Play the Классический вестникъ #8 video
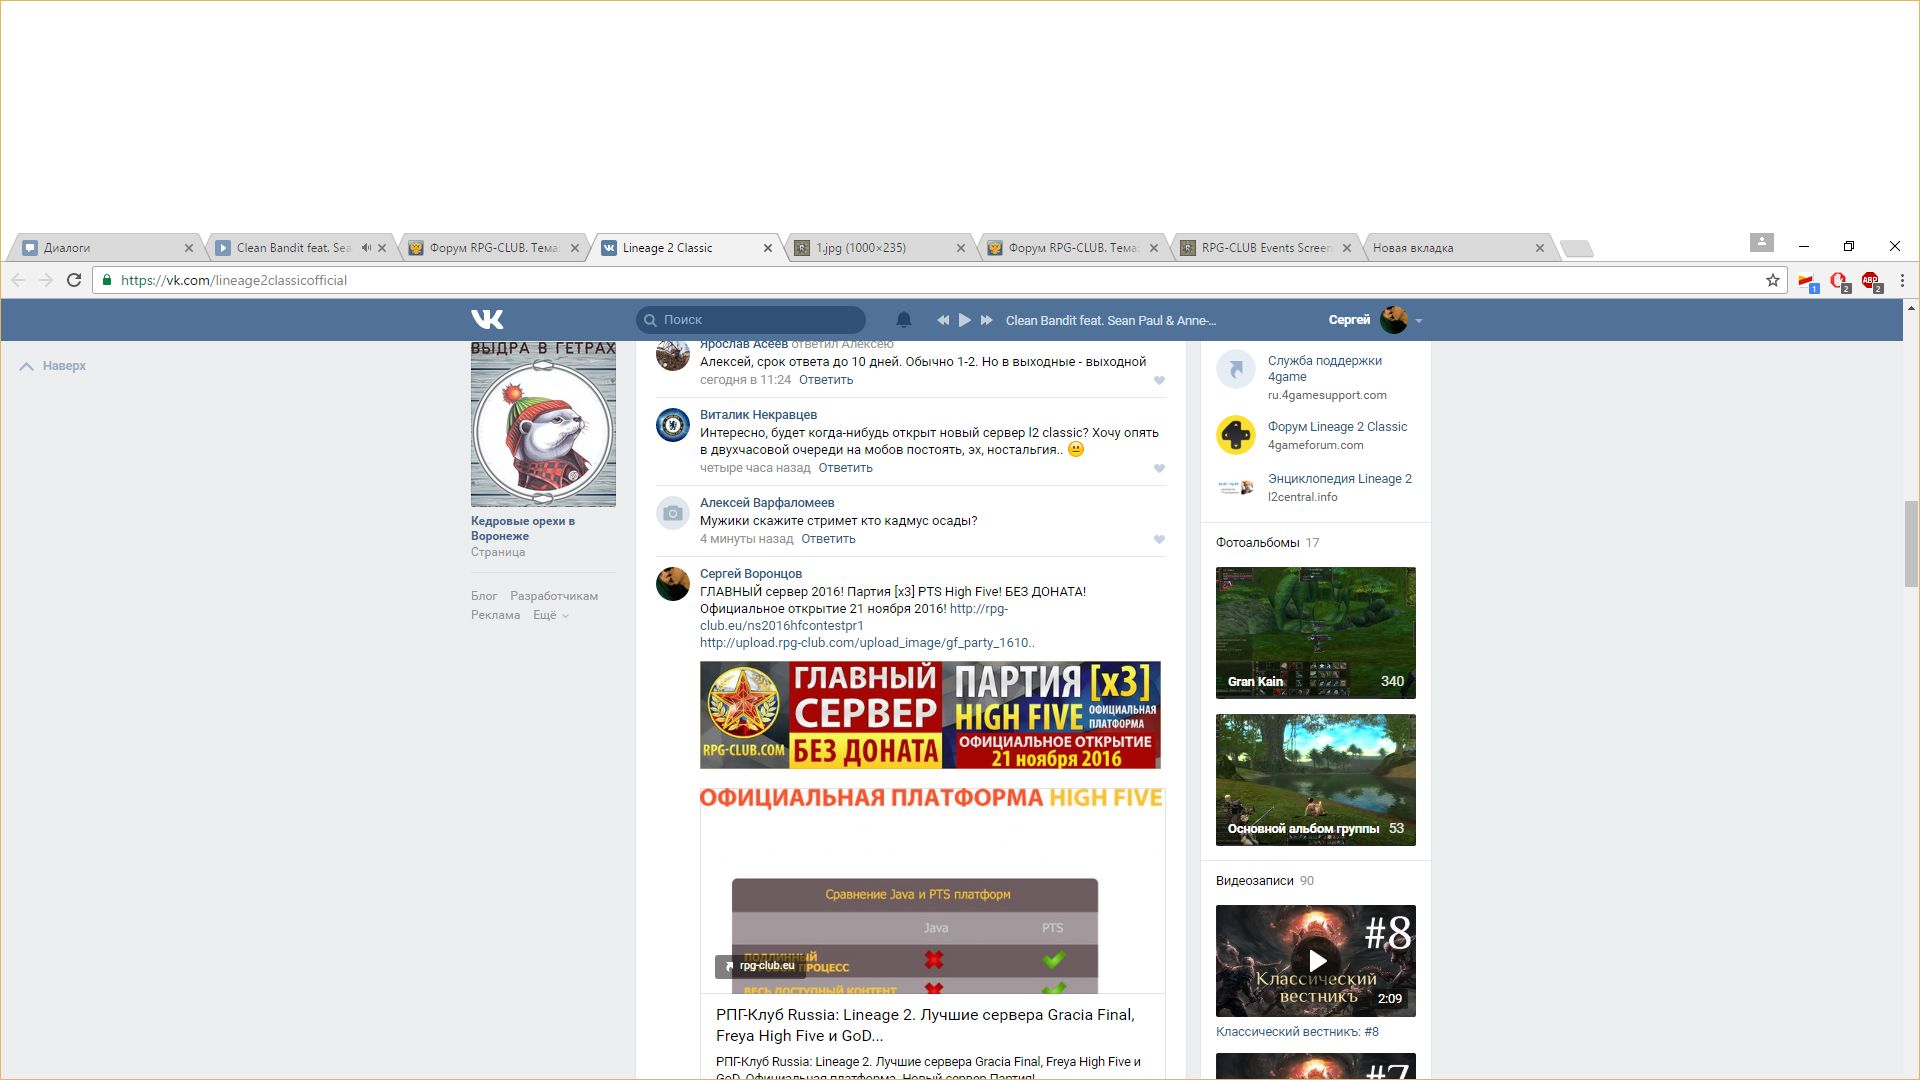Image resolution: width=1920 pixels, height=1080 pixels. click(x=1316, y=961)
